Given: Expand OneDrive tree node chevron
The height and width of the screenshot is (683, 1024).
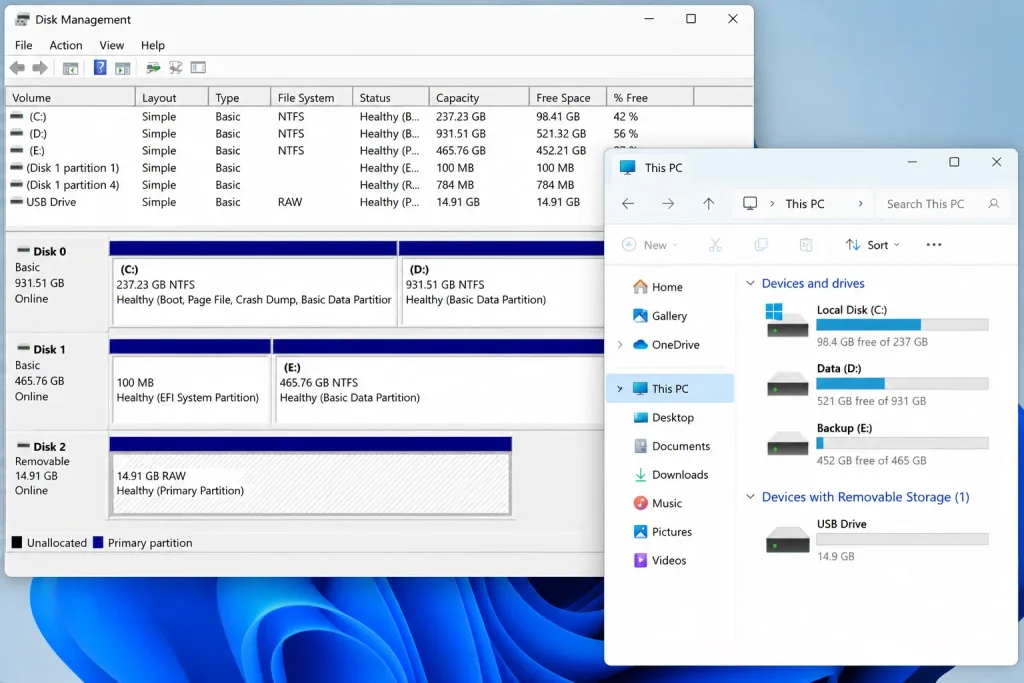Looking at the screenshot, I should 620,345.
